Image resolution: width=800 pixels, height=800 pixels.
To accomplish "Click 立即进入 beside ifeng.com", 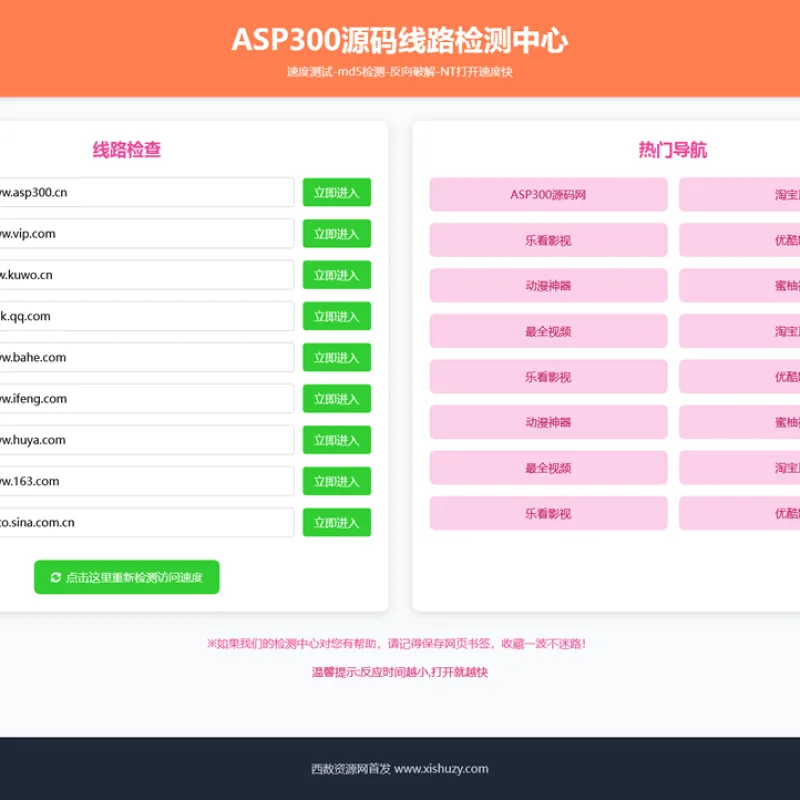I will coord(337,398).
